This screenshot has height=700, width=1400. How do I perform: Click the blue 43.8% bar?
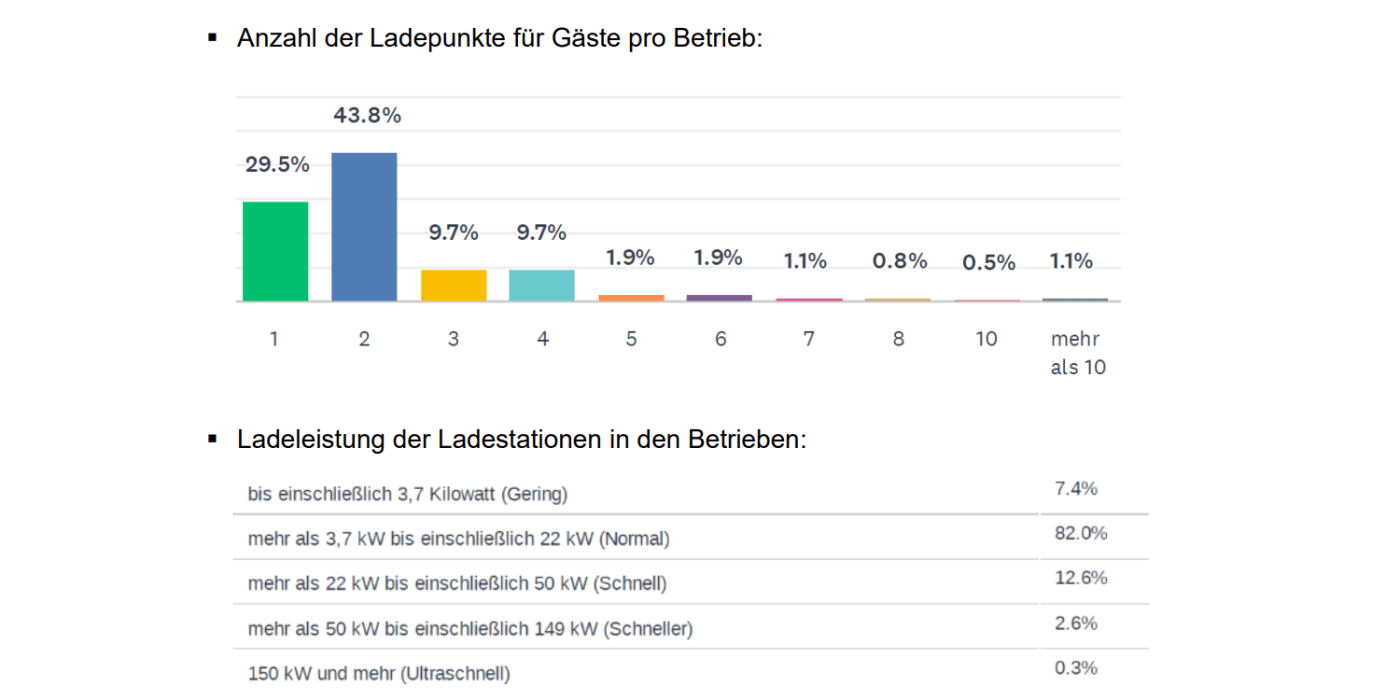[x=364, y=227]
